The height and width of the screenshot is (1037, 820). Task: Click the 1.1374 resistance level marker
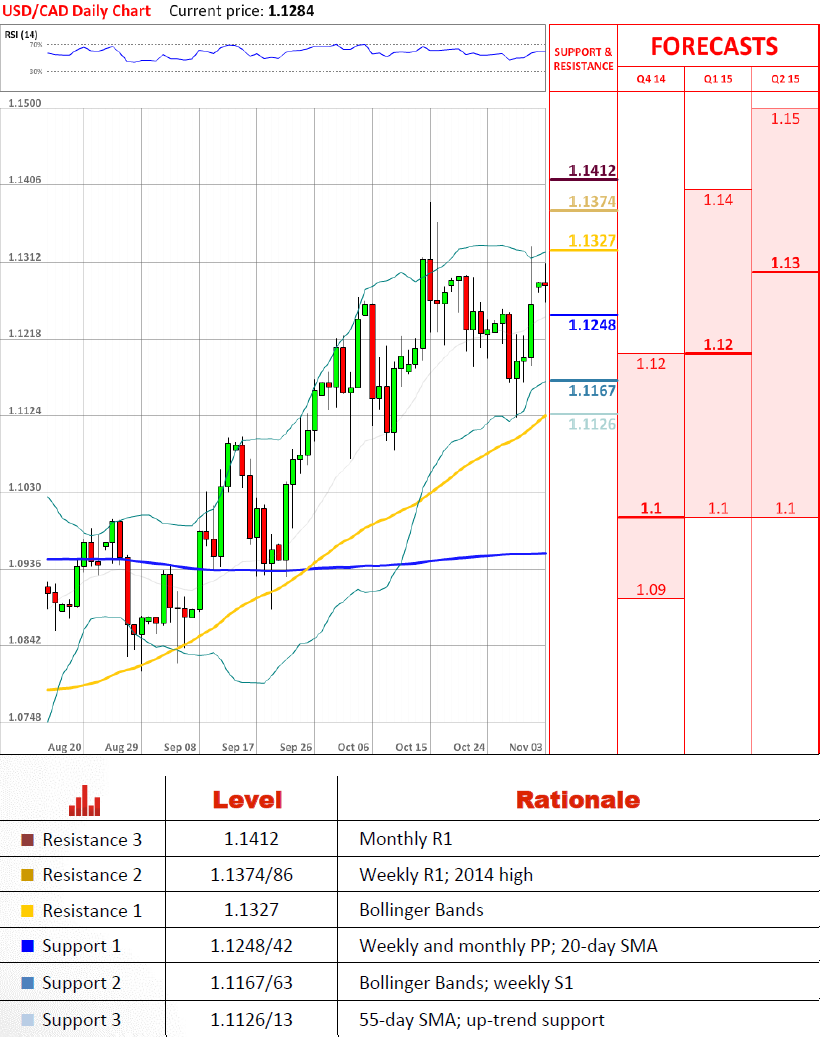coord(591,202)
